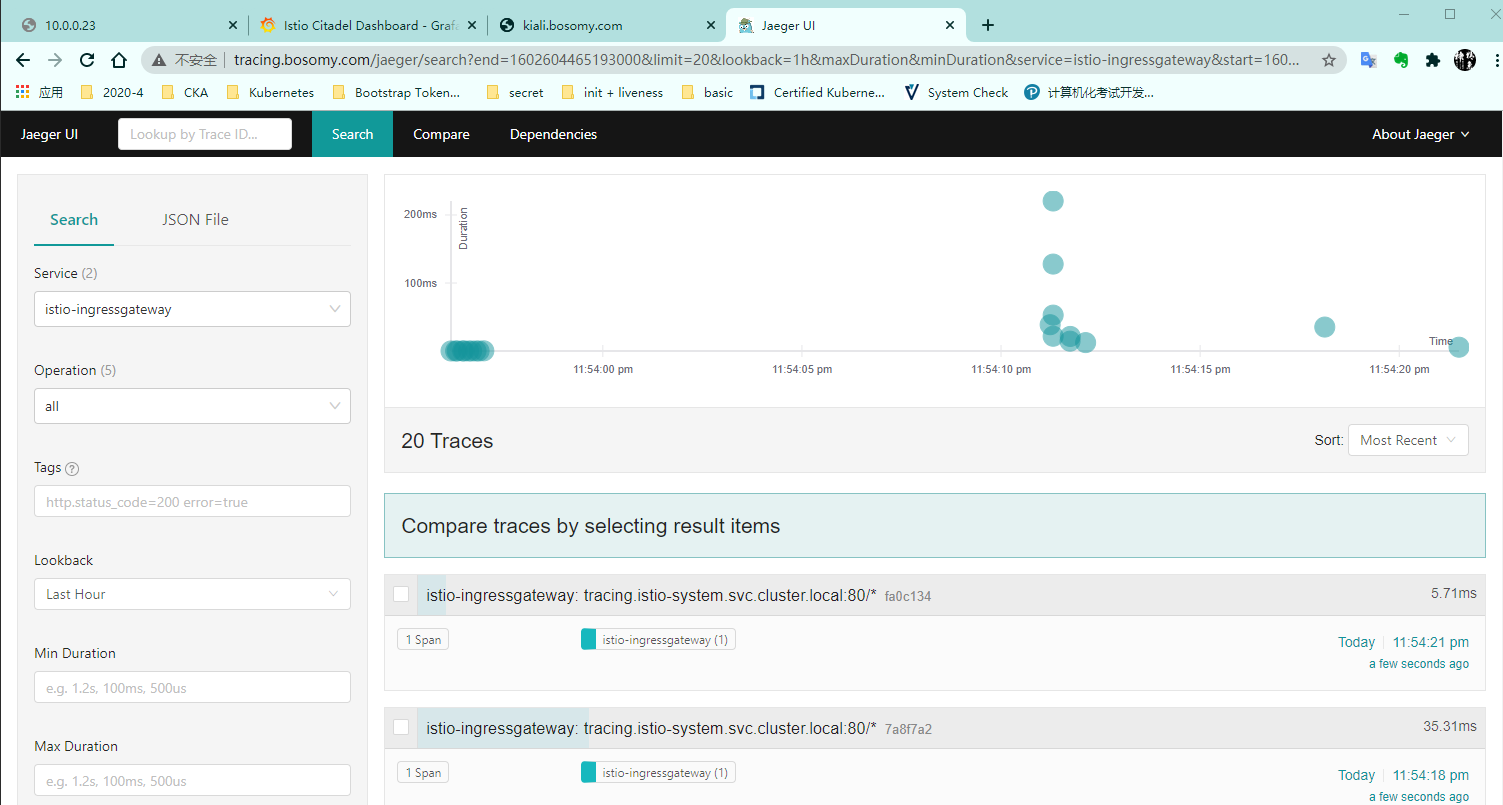The height and width of the screenshot is (805, 1503).
Task: Switch to the JSON File tab
Action: point(195,220)
